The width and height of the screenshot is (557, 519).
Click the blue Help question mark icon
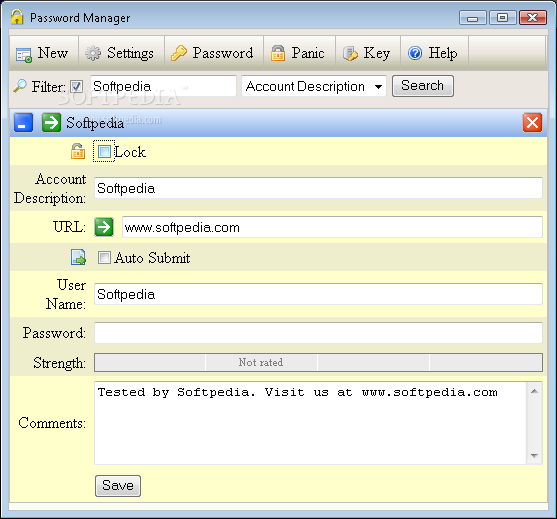415,53
